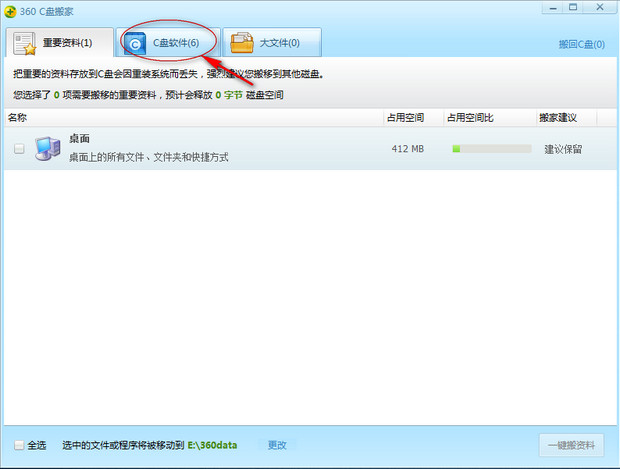Check the 桌面 row checkbox
This screenshot has width=620, height=469.
19,149
